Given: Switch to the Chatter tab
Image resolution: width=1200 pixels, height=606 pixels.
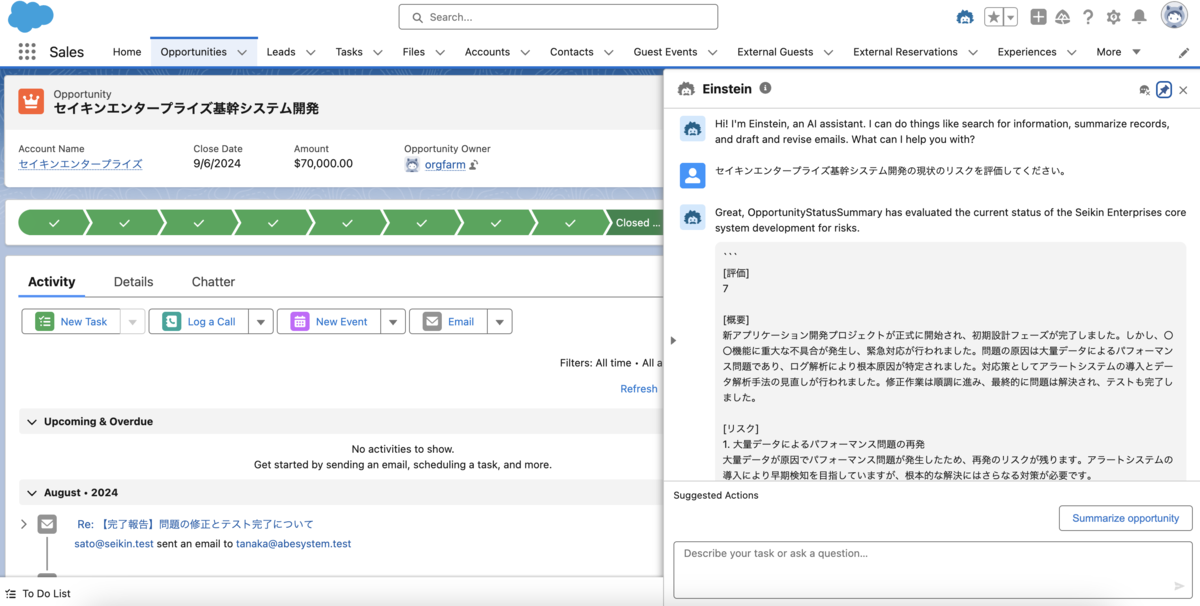Looking at the screenshot, I should pyautogui.click(x=213, y=282).
